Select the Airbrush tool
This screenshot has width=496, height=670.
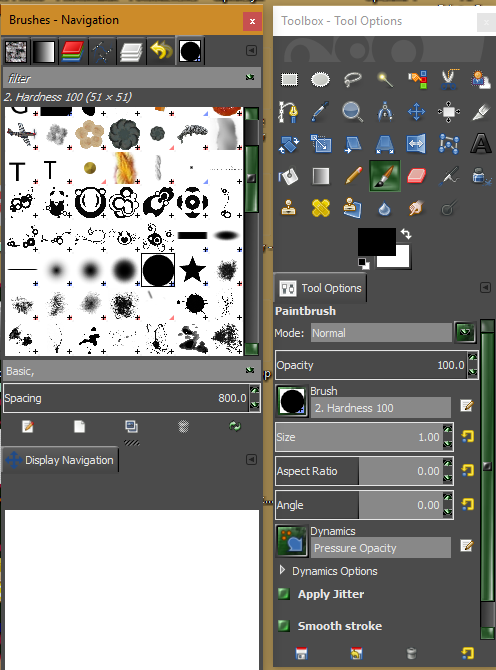[449, 176]
